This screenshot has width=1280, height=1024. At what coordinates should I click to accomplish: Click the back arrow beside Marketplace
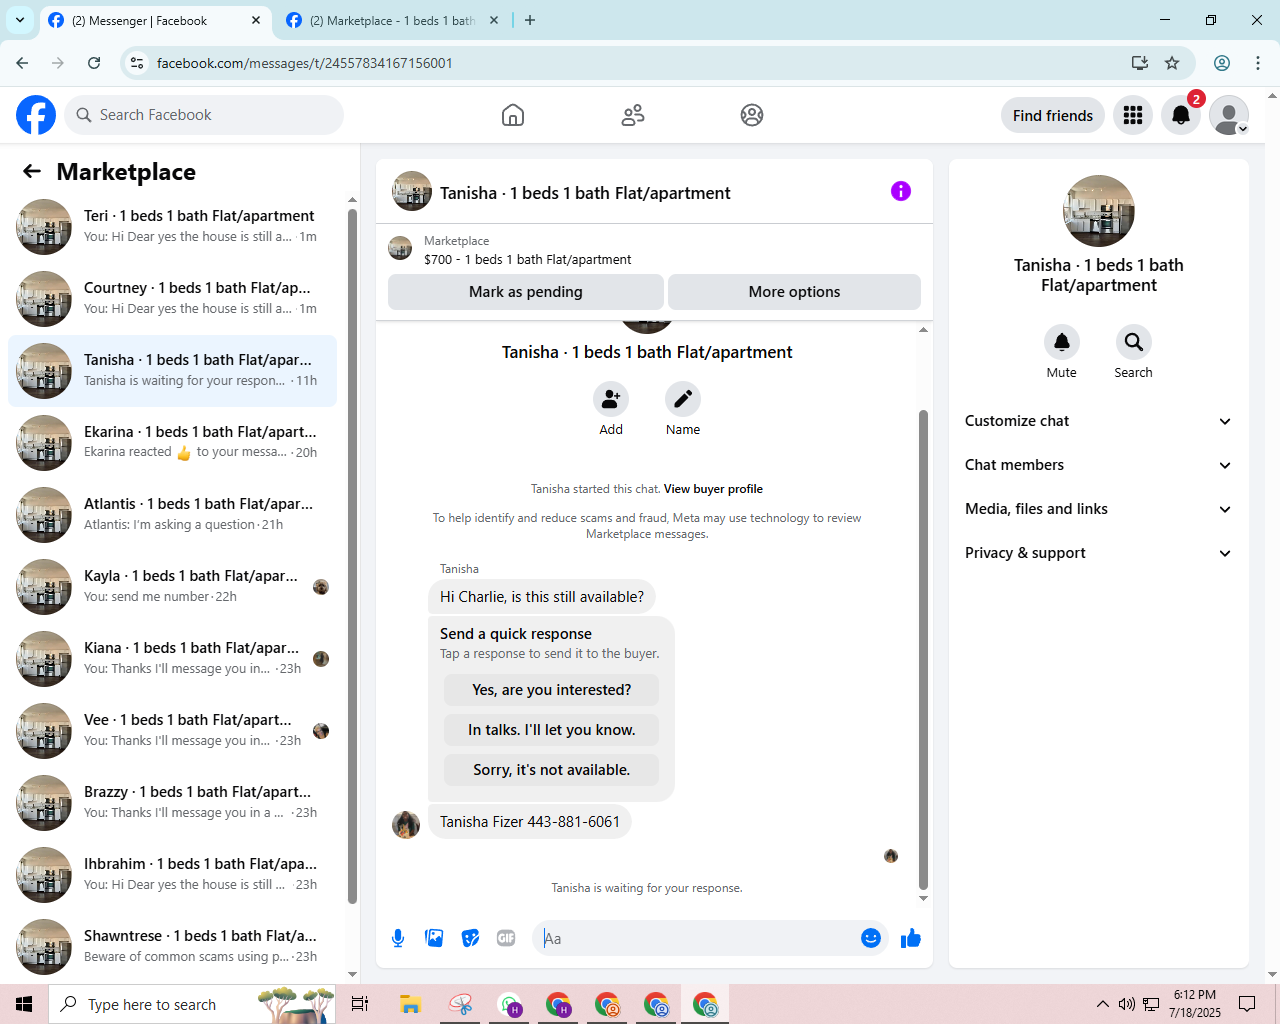pos(32,171)
